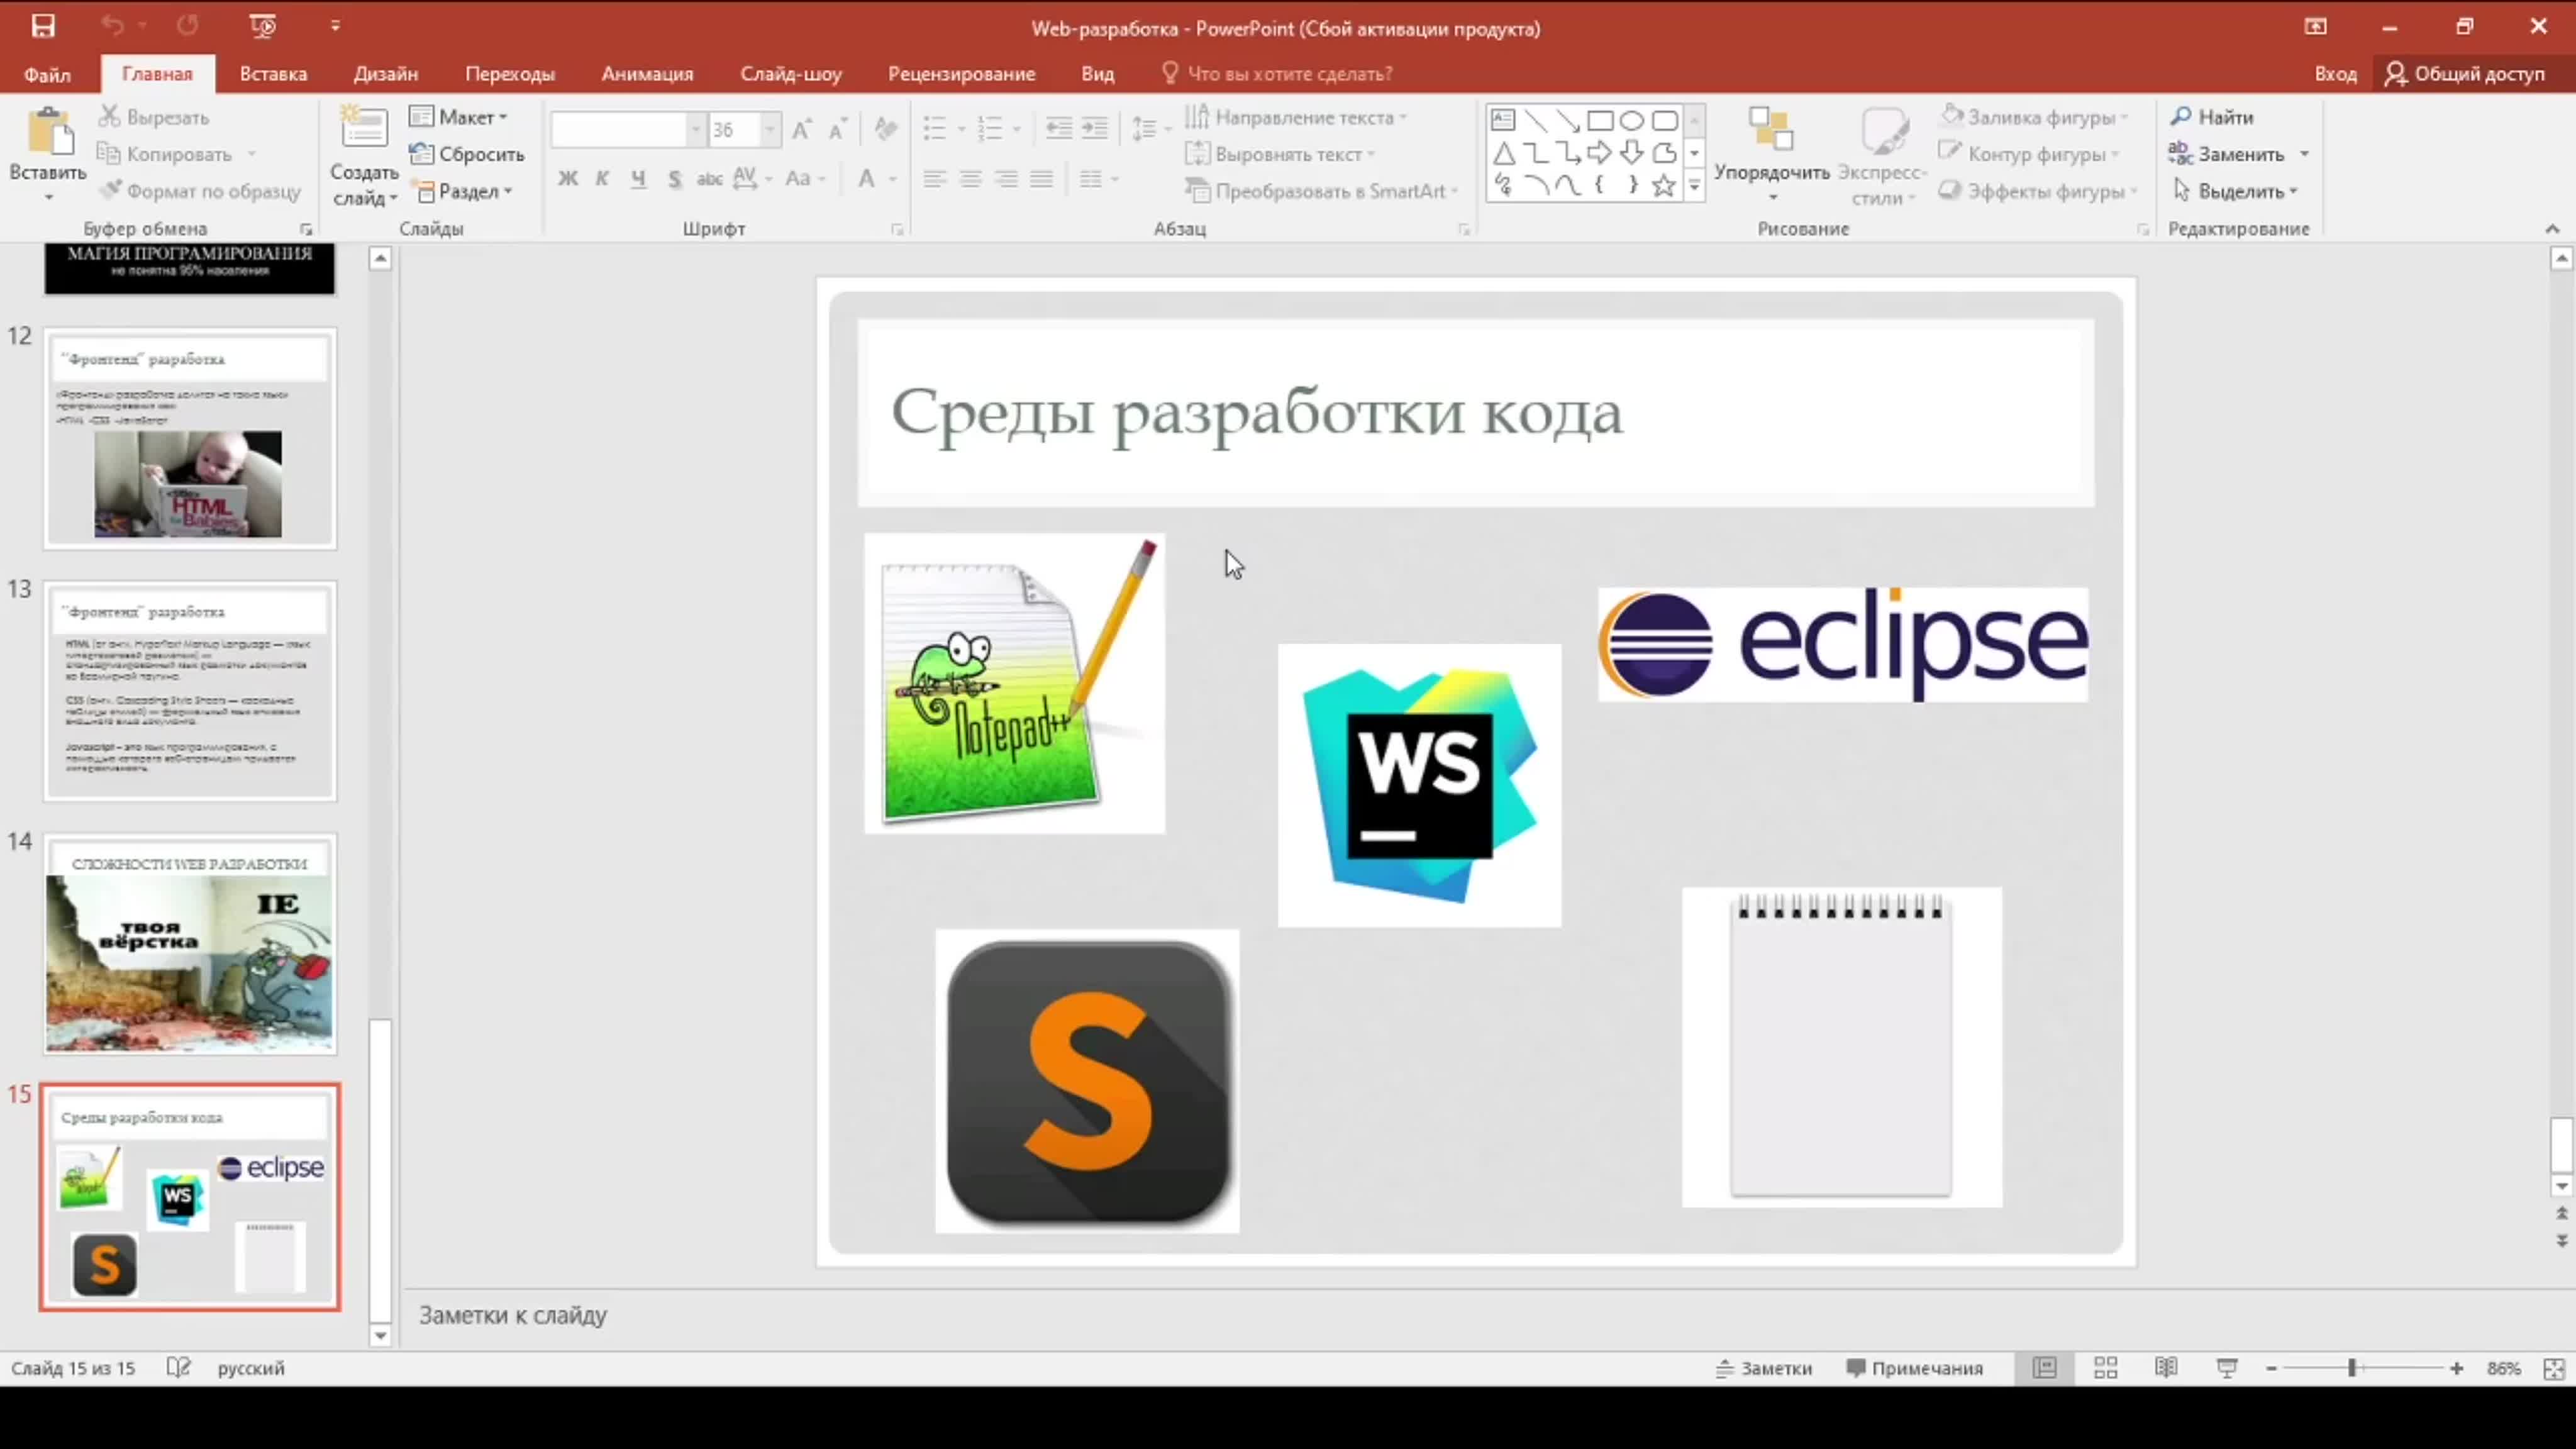This screenshot has height=1449, width=2576.
Task: Switch to the Insert (Вставка) tab
Action: [273, 74]
